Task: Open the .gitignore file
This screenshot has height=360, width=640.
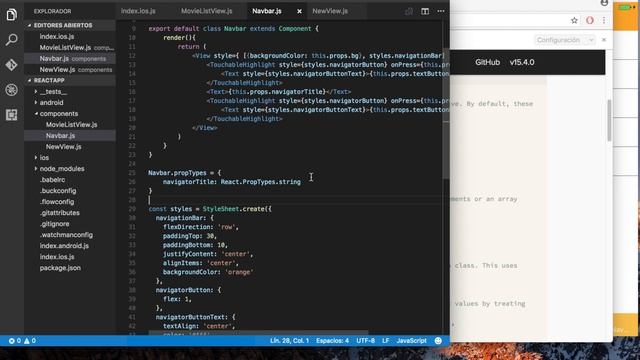Action: [54, 224]
